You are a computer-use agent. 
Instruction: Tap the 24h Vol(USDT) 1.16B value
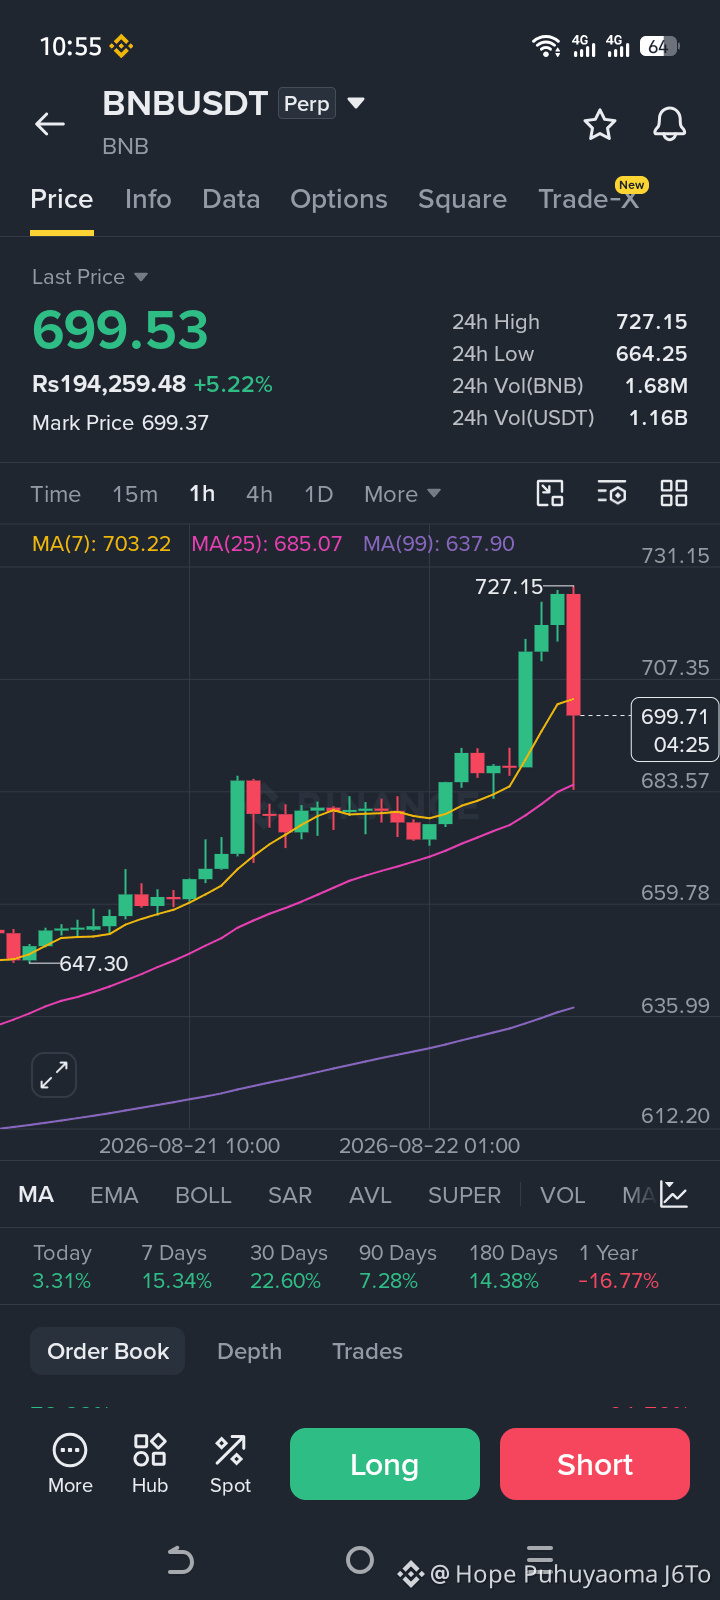tap(658, 418)
